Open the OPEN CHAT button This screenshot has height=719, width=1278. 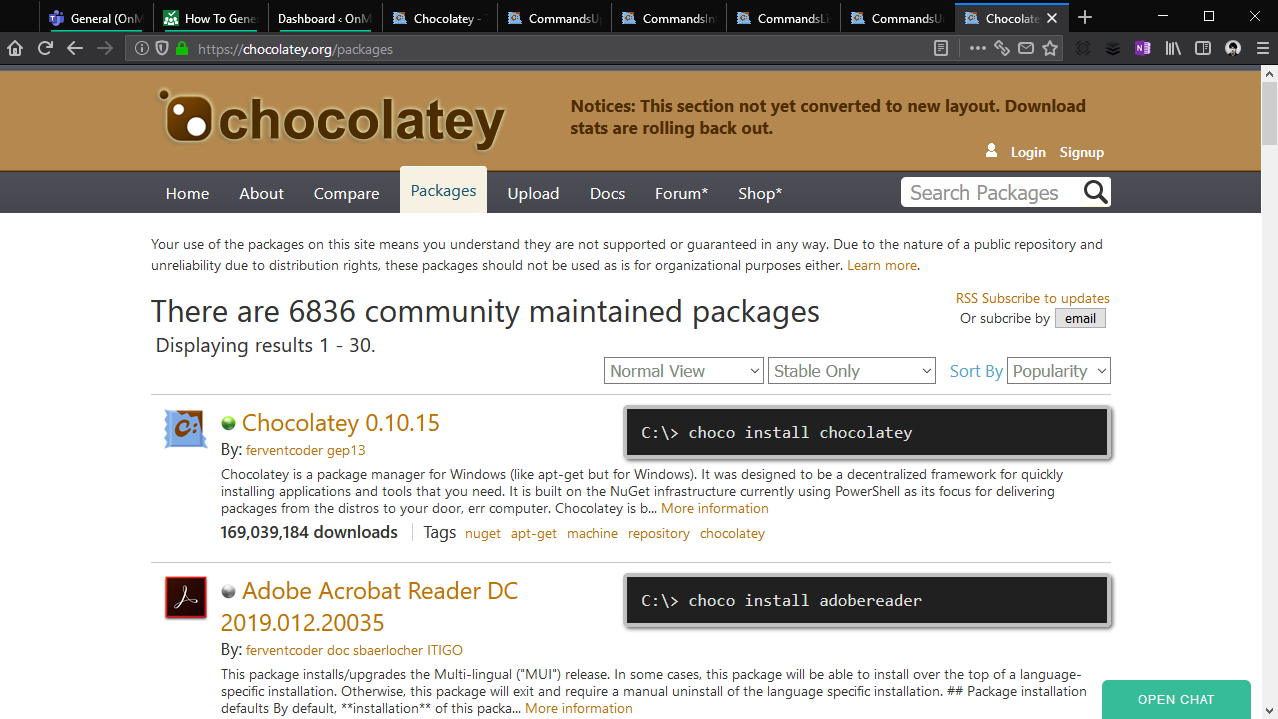point(1176,699)
